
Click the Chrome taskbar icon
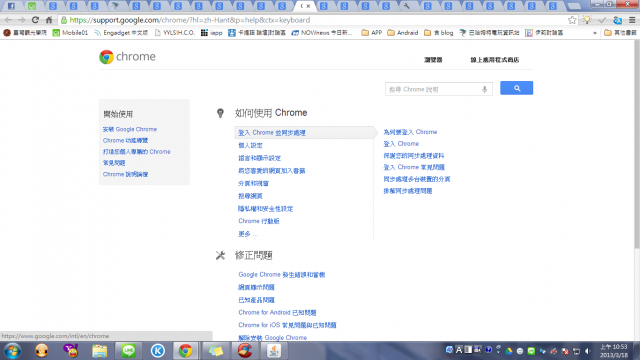pos(185,351)
